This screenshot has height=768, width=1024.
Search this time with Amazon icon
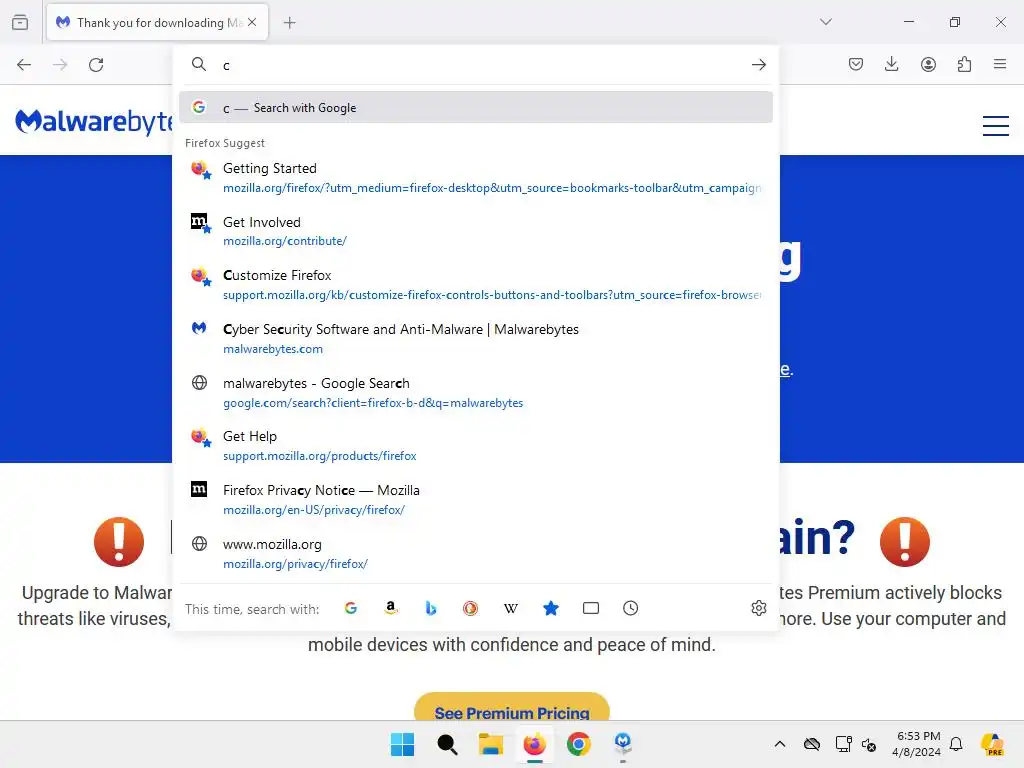391,608
